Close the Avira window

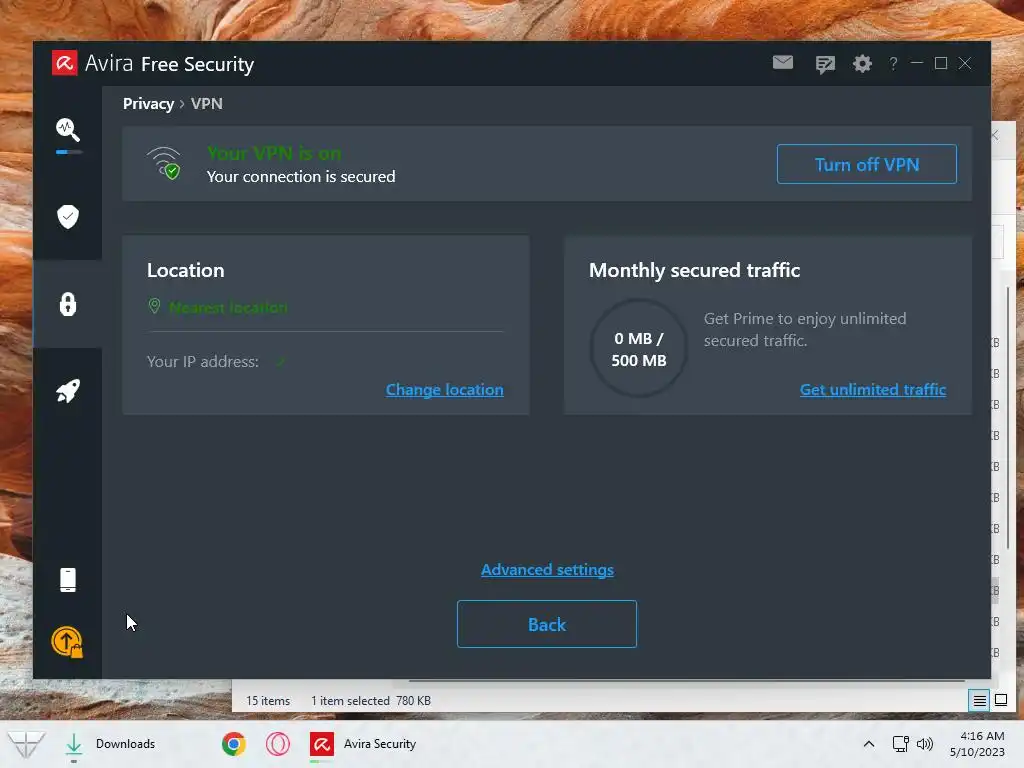(965, 63)
